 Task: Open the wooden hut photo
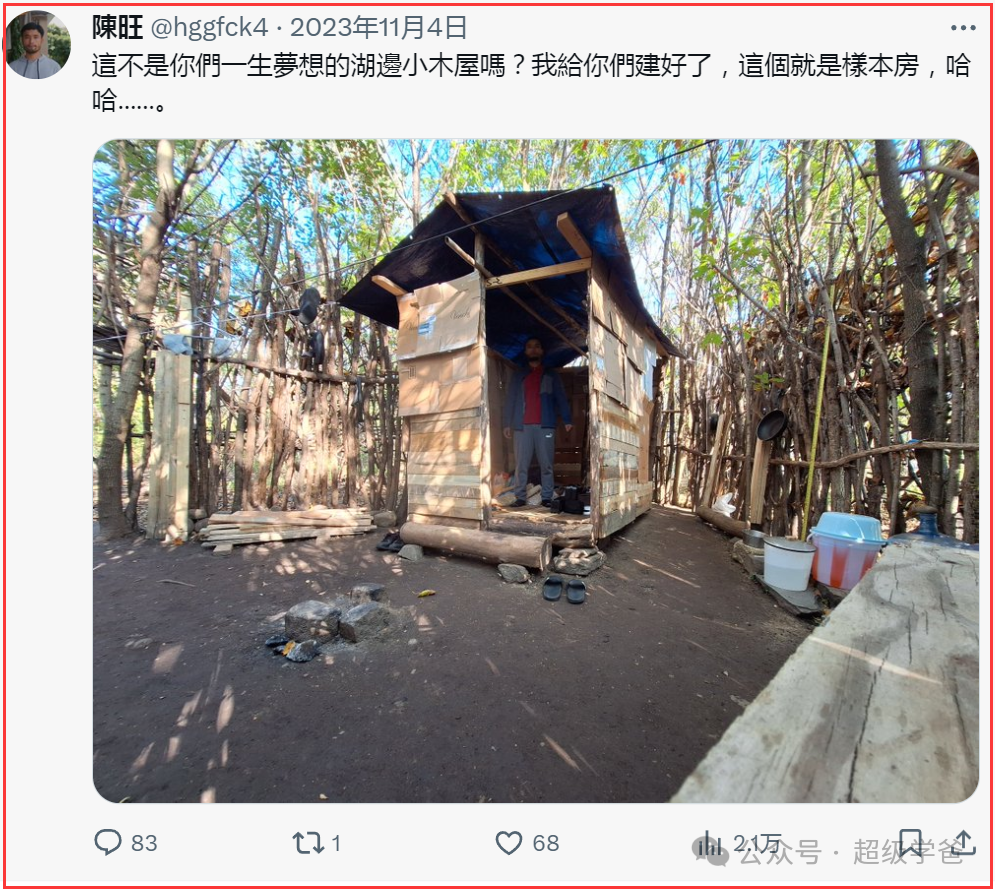[x=536, y=471]
